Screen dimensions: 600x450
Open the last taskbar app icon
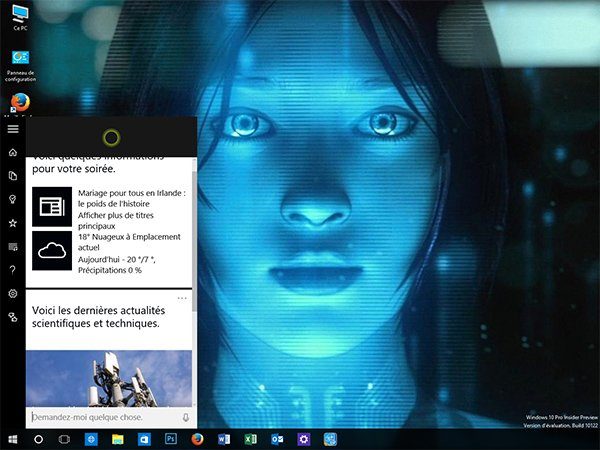tap(330, 439)
